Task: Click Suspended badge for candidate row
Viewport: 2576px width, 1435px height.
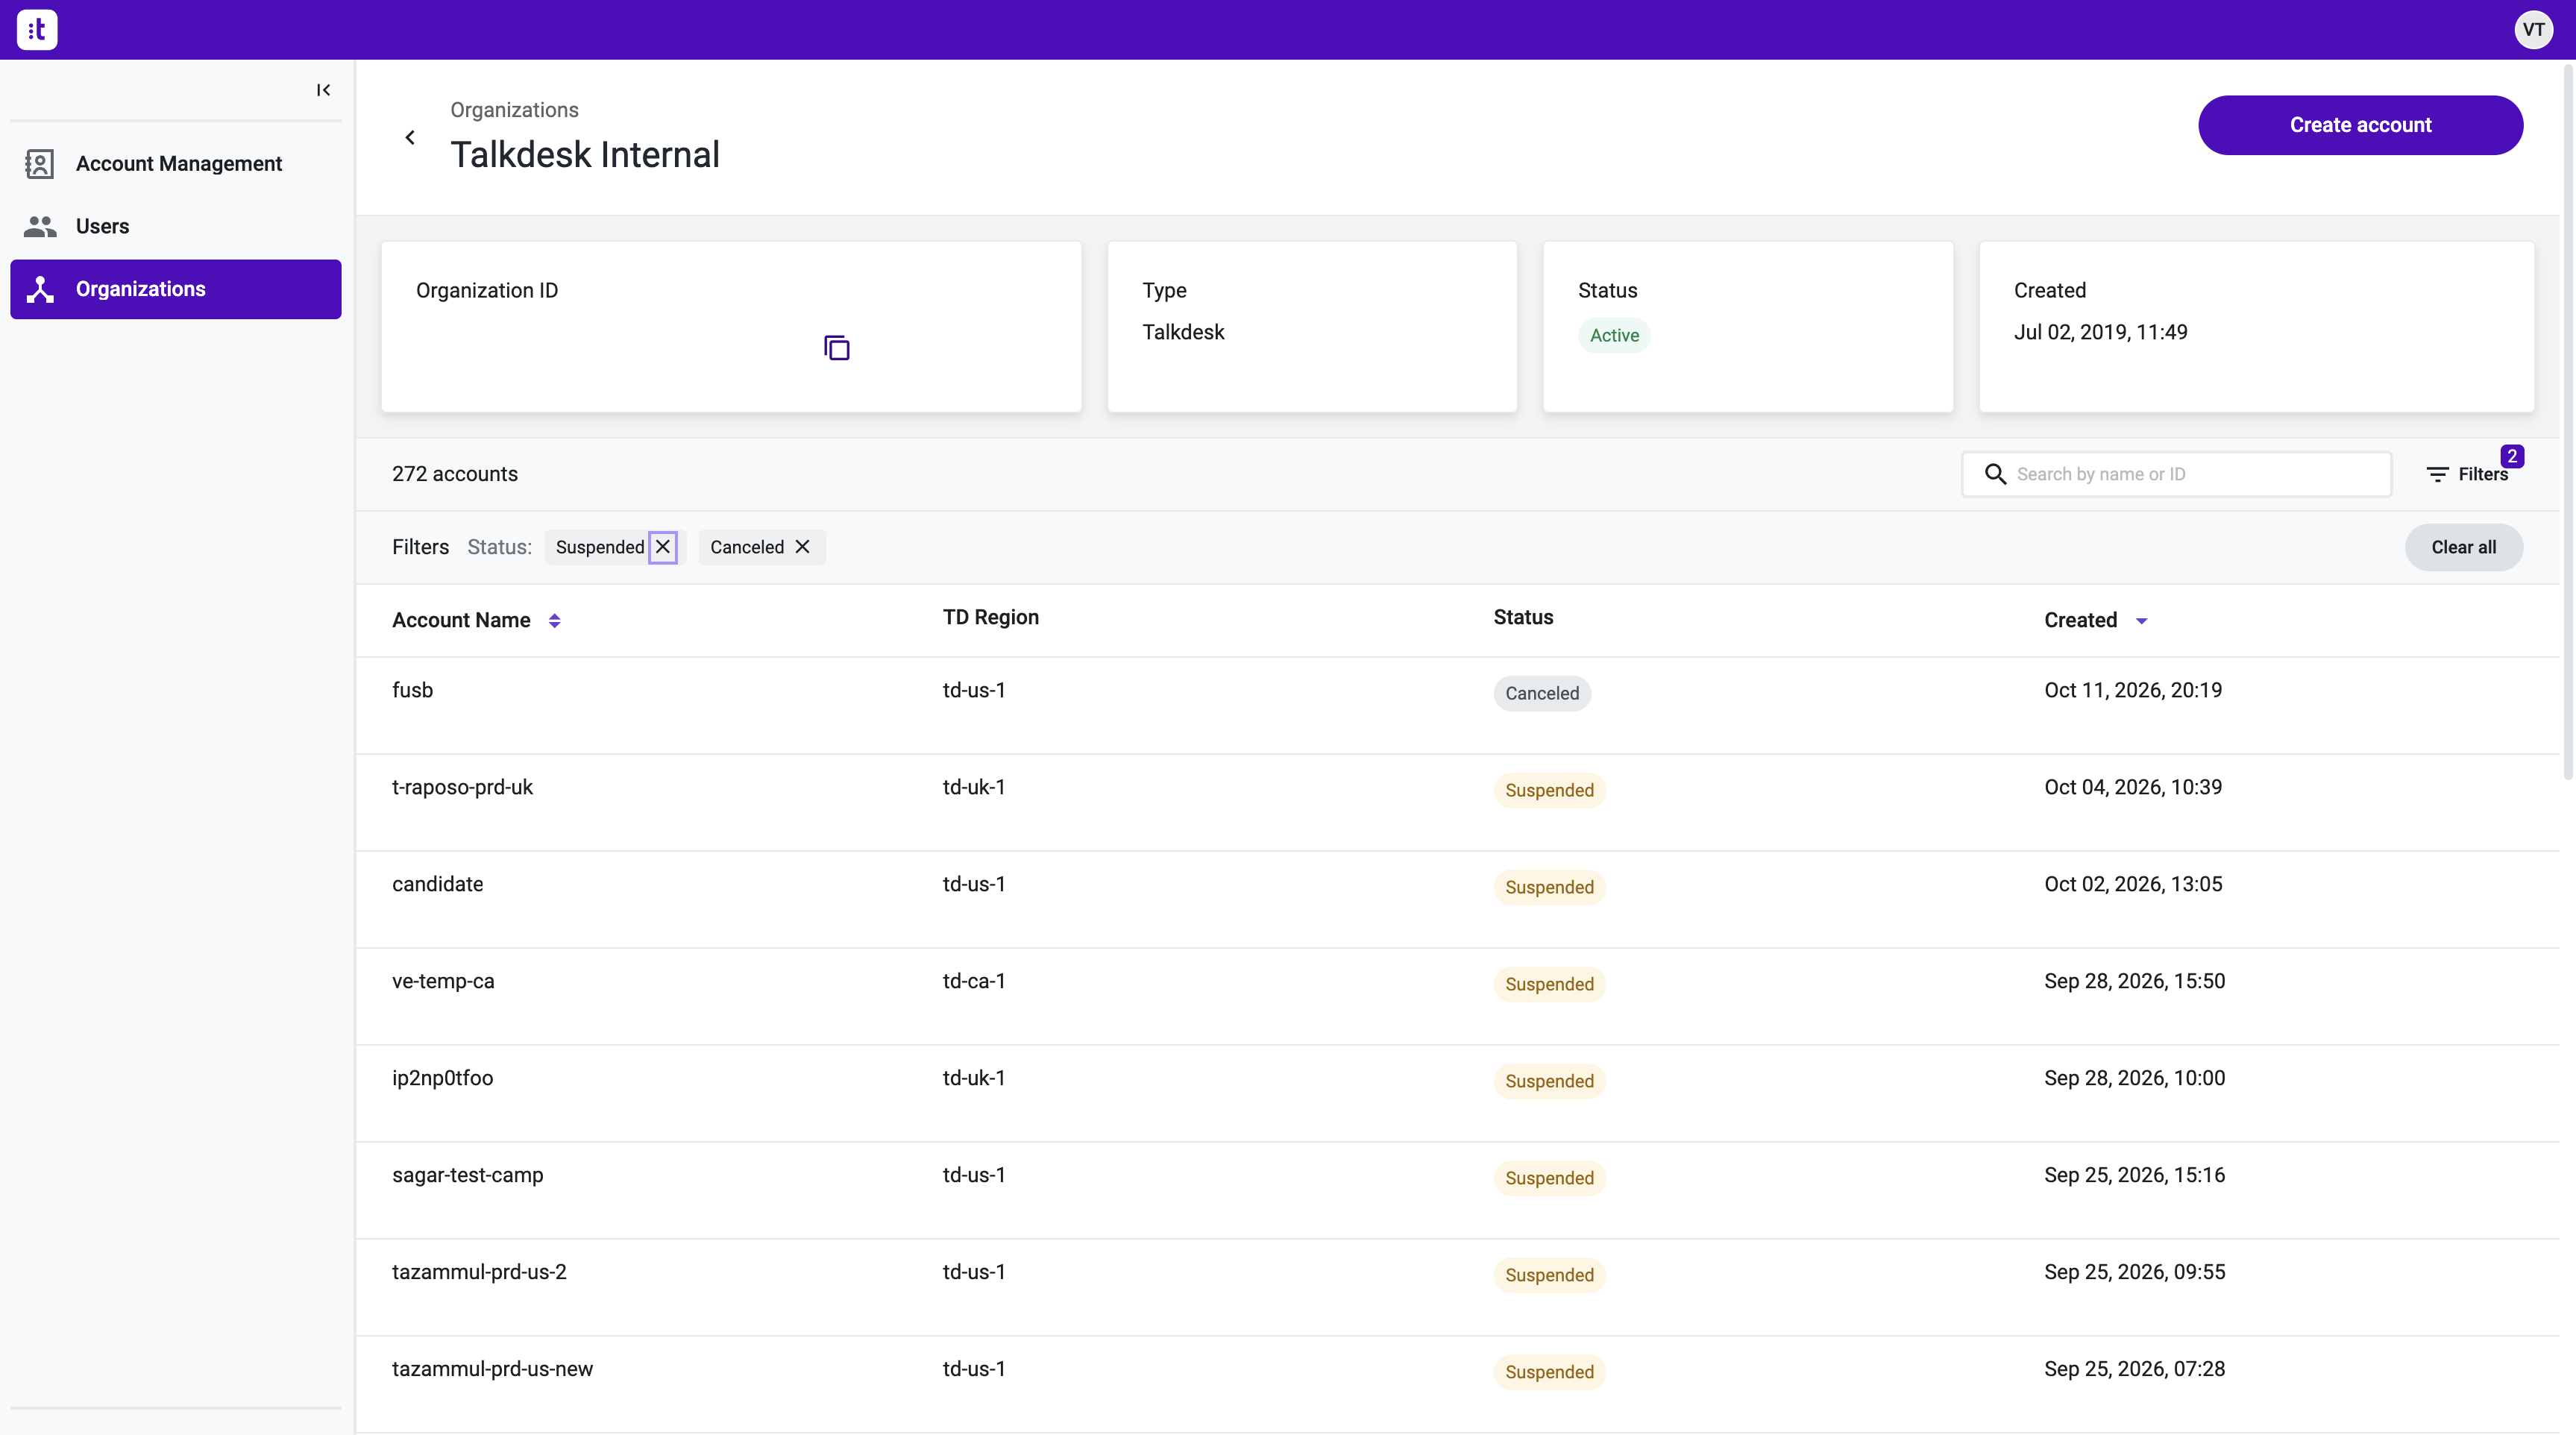Action: [x=1549, y=887]
